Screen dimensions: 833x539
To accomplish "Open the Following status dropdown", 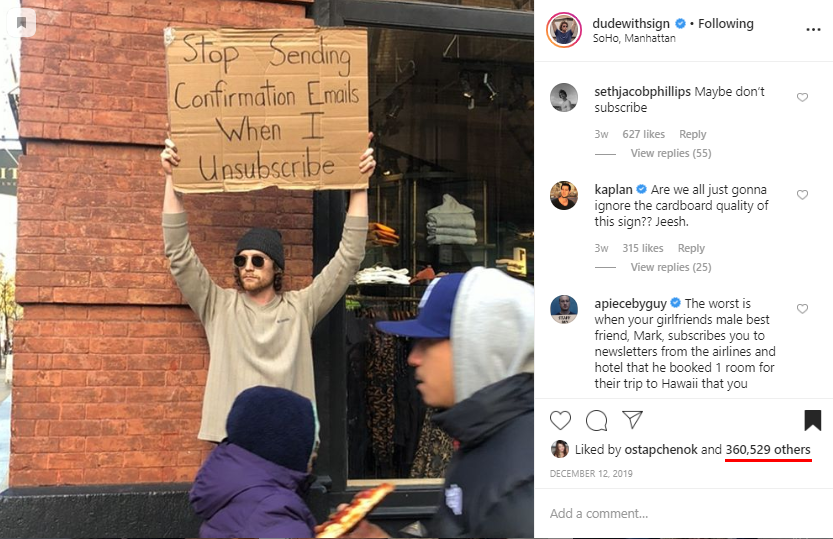I will (726, 23).
